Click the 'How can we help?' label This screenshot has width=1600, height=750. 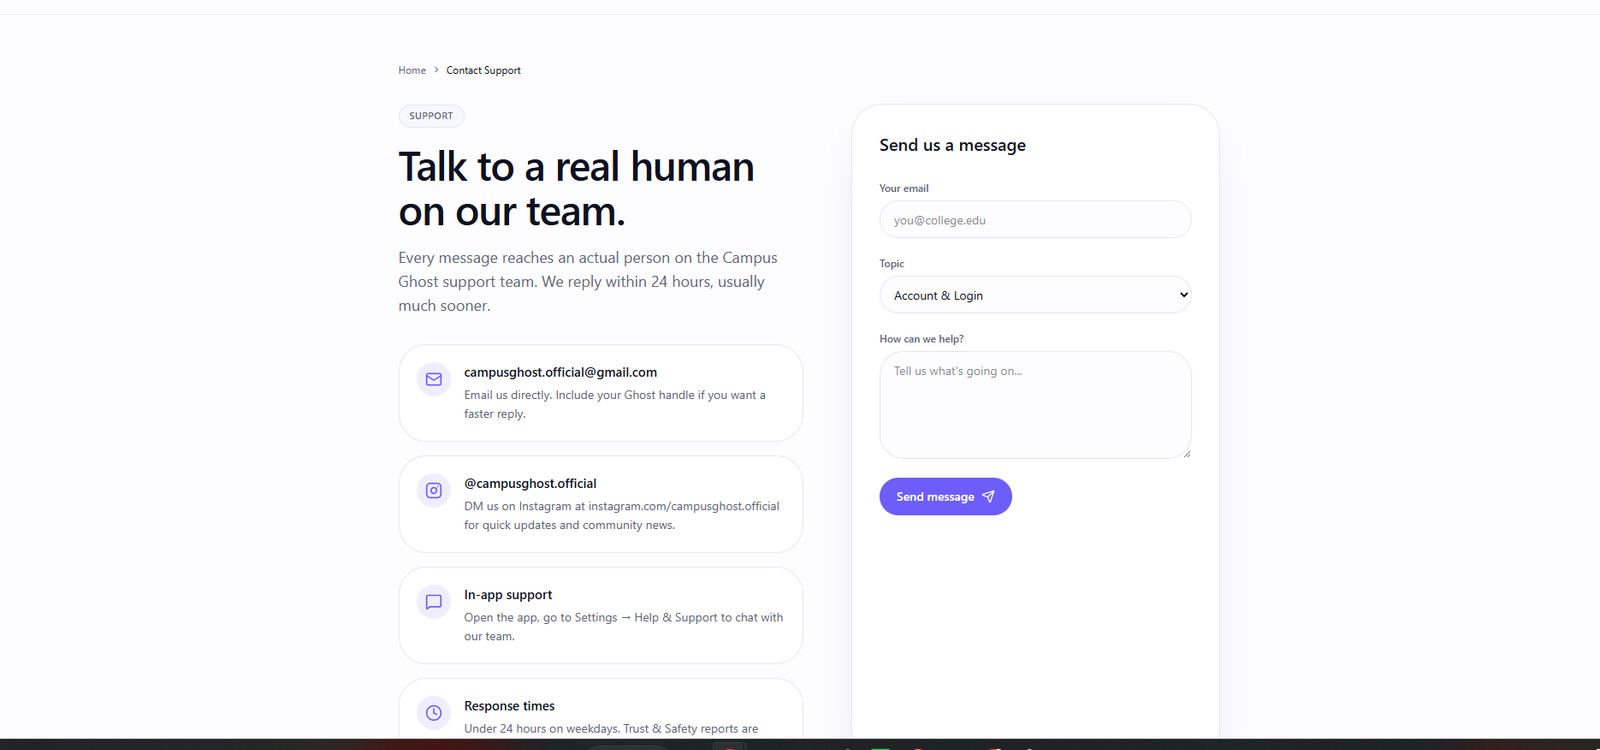tap(922, 339)
